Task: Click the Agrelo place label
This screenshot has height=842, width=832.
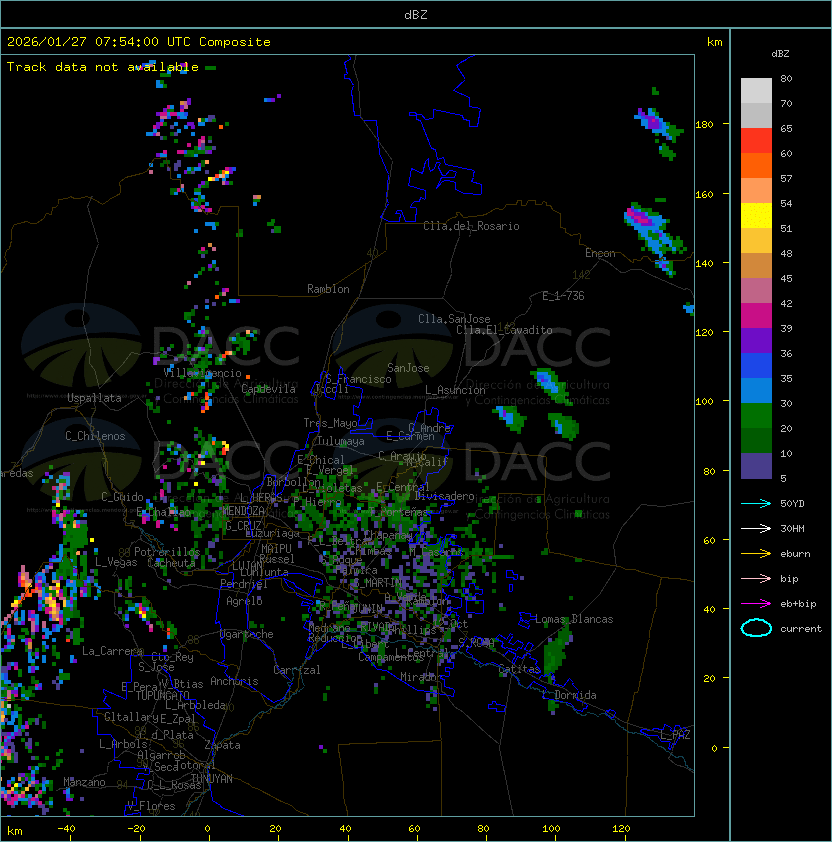Action: [244, 601]
